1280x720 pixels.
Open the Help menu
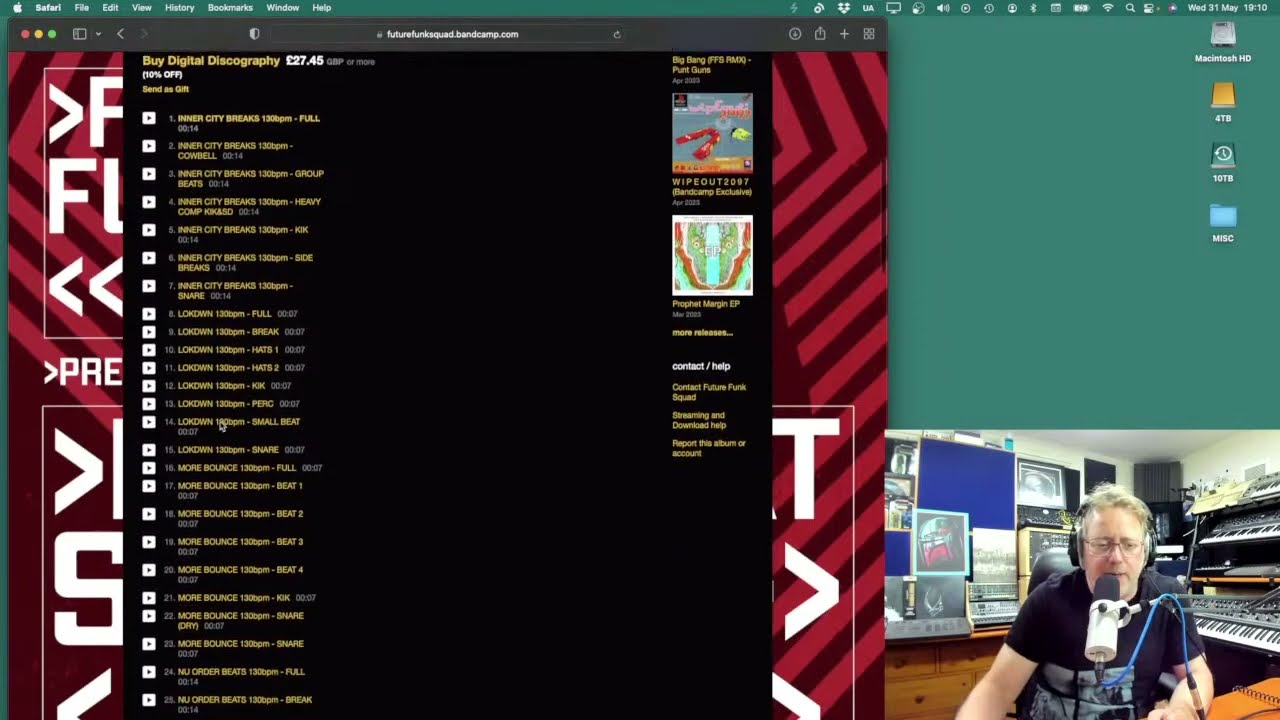click(322, 8)
